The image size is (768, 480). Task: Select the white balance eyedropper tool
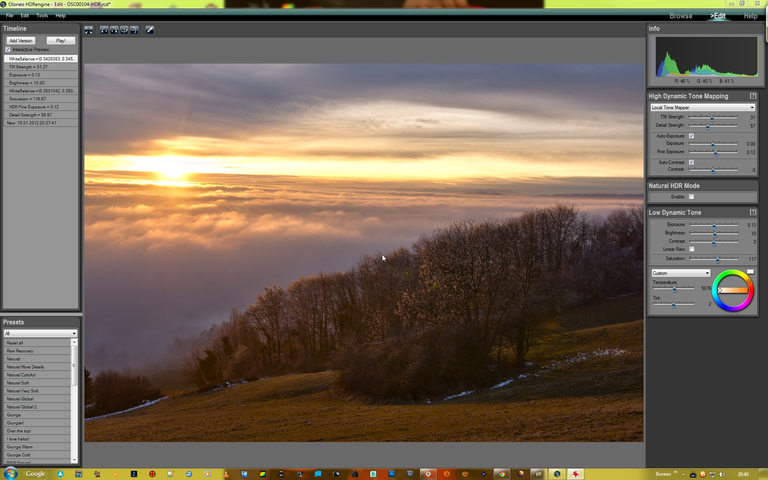150,30
